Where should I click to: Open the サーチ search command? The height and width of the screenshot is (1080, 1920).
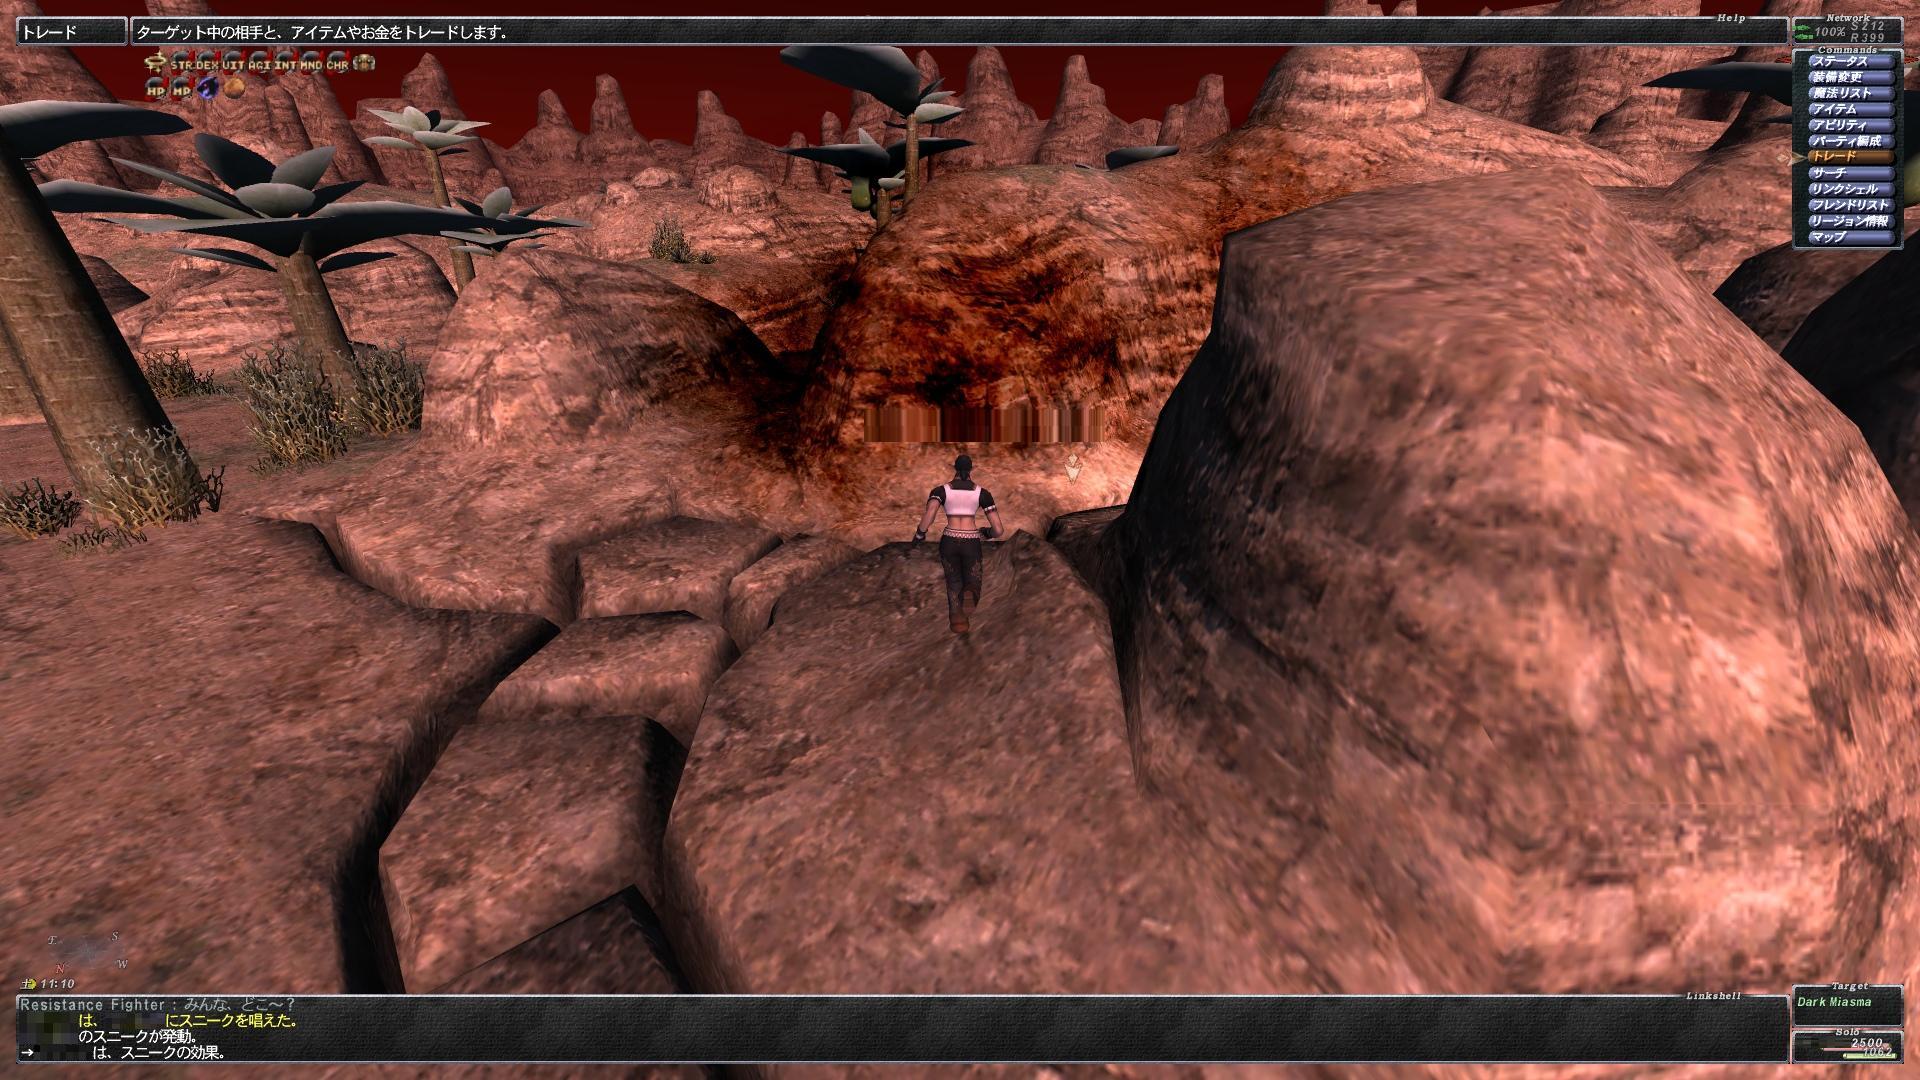pos(1850,173)
